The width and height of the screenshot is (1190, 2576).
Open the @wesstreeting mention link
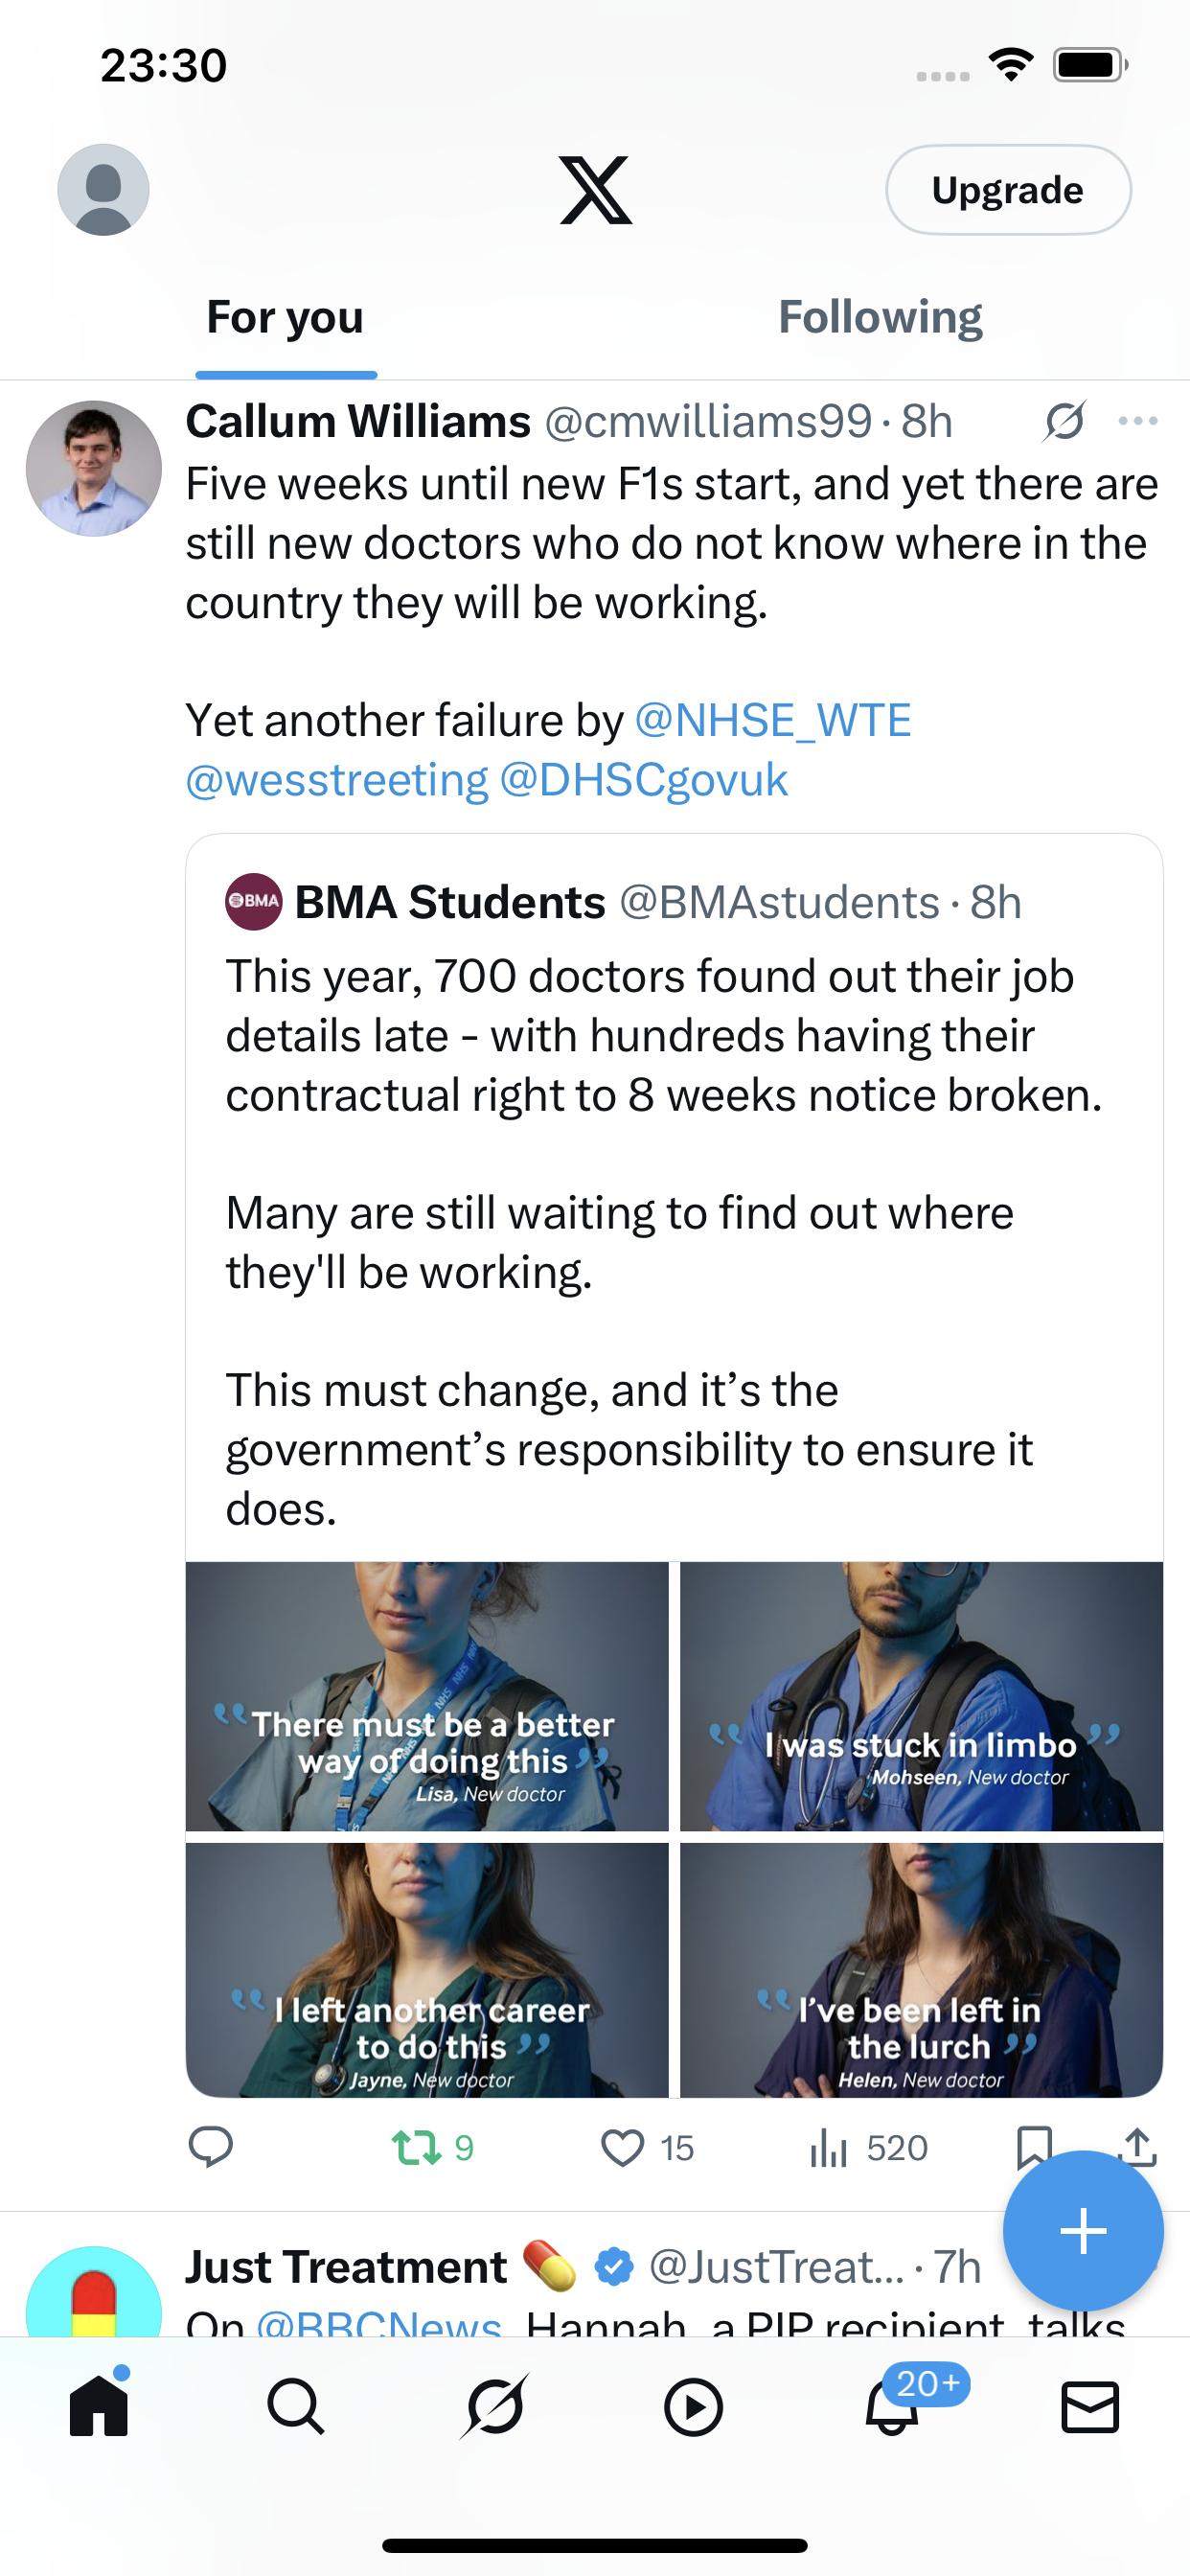pos(337,780)
